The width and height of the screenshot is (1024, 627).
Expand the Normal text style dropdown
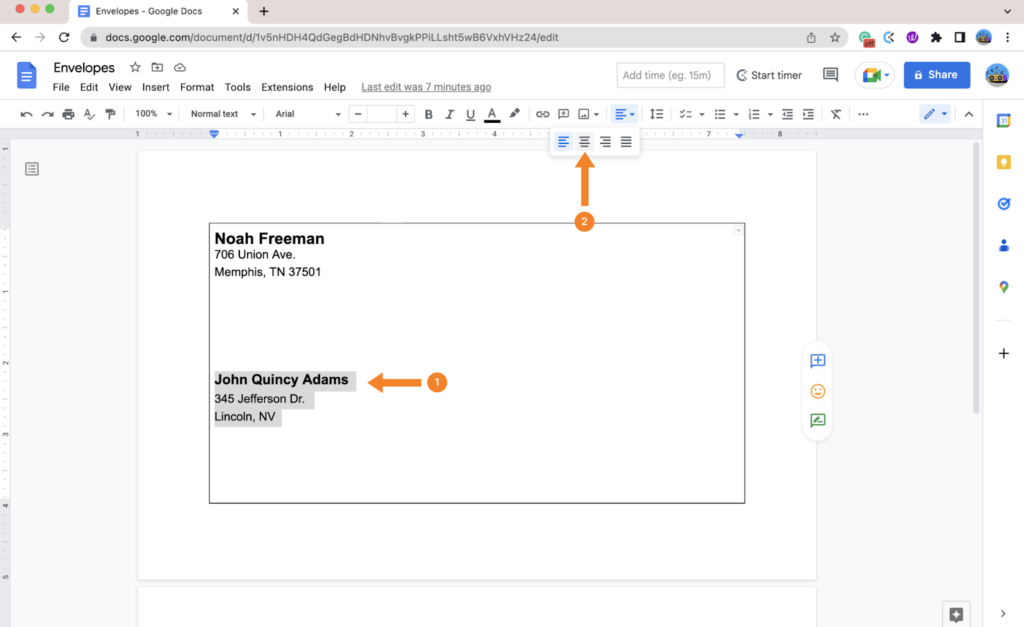pyautogui.click(x=223, y=114)
